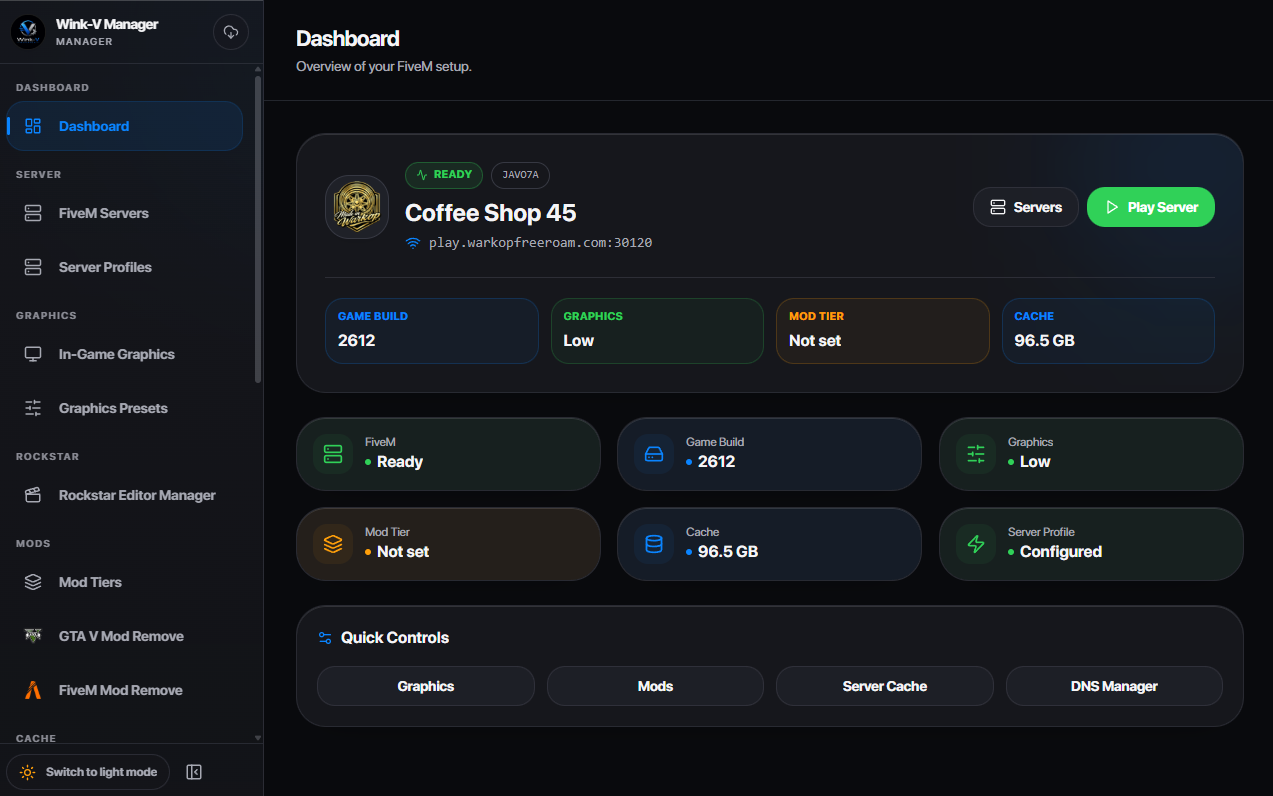Viewport: 1273px width, 796px height.
Task: Click the Rockstar Editor Manager clapperboard icon
Action: [33, 495]
